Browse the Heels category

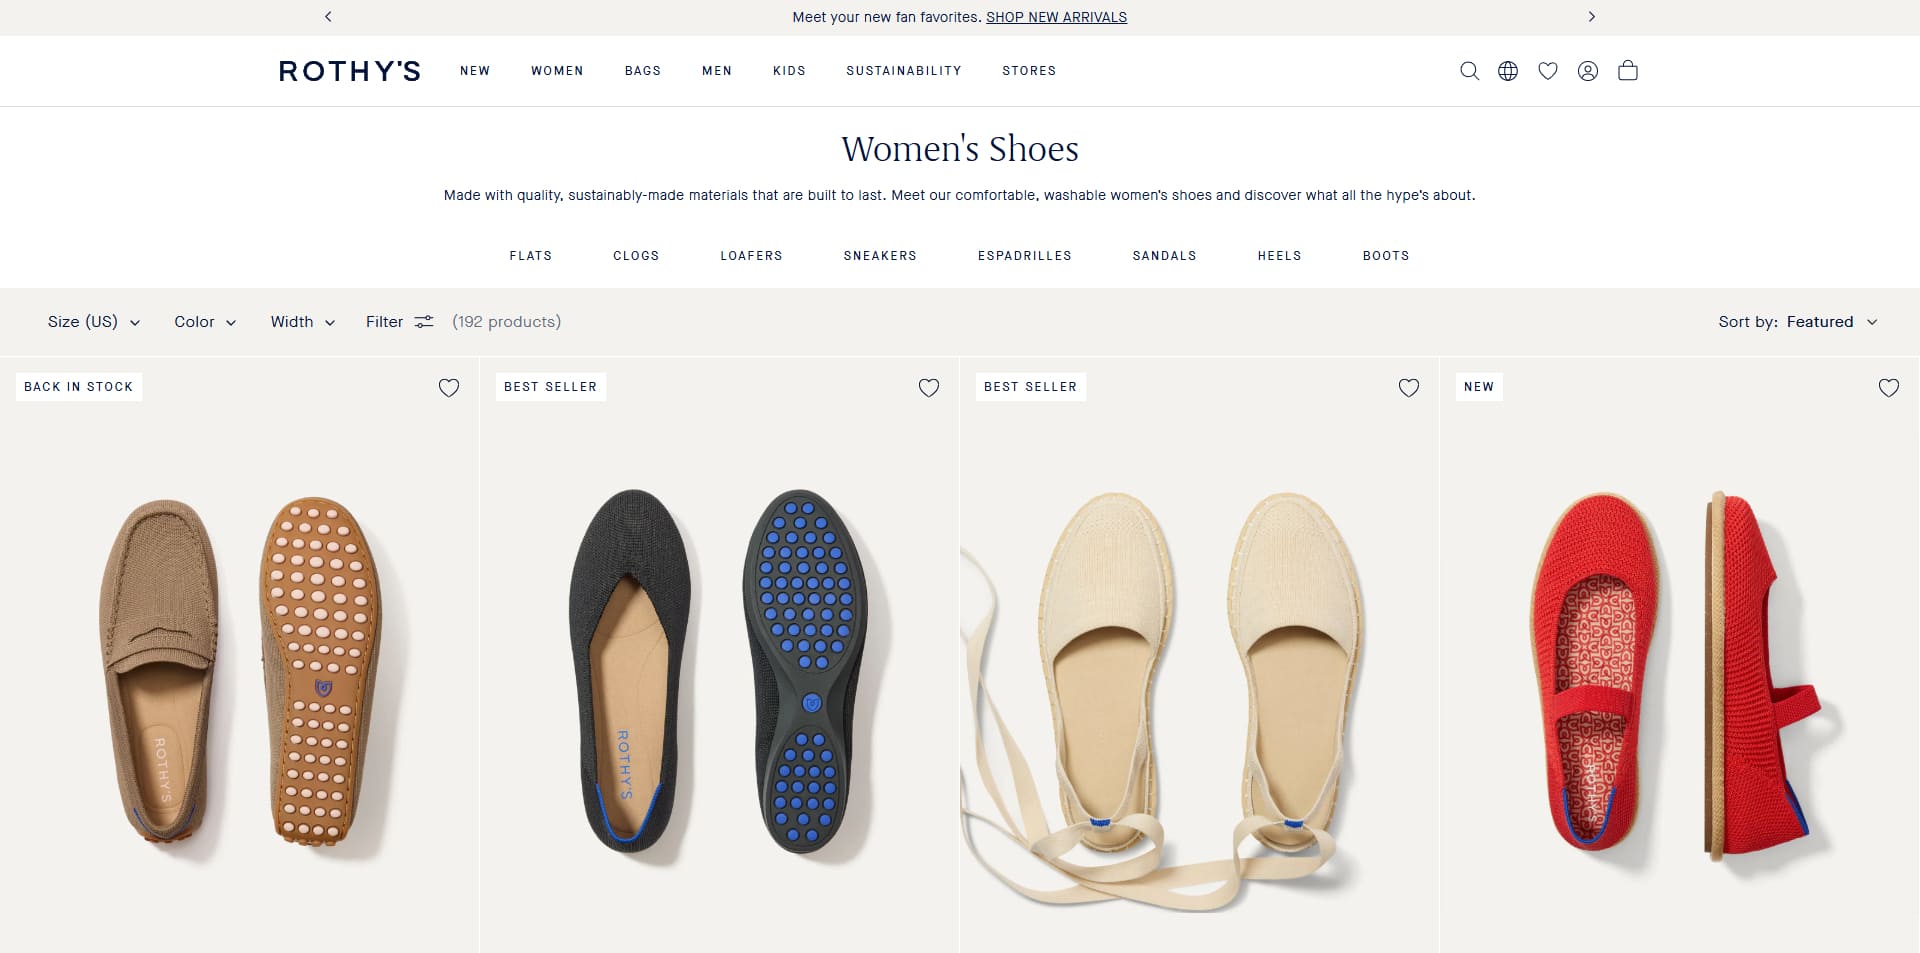(1280, 256)
